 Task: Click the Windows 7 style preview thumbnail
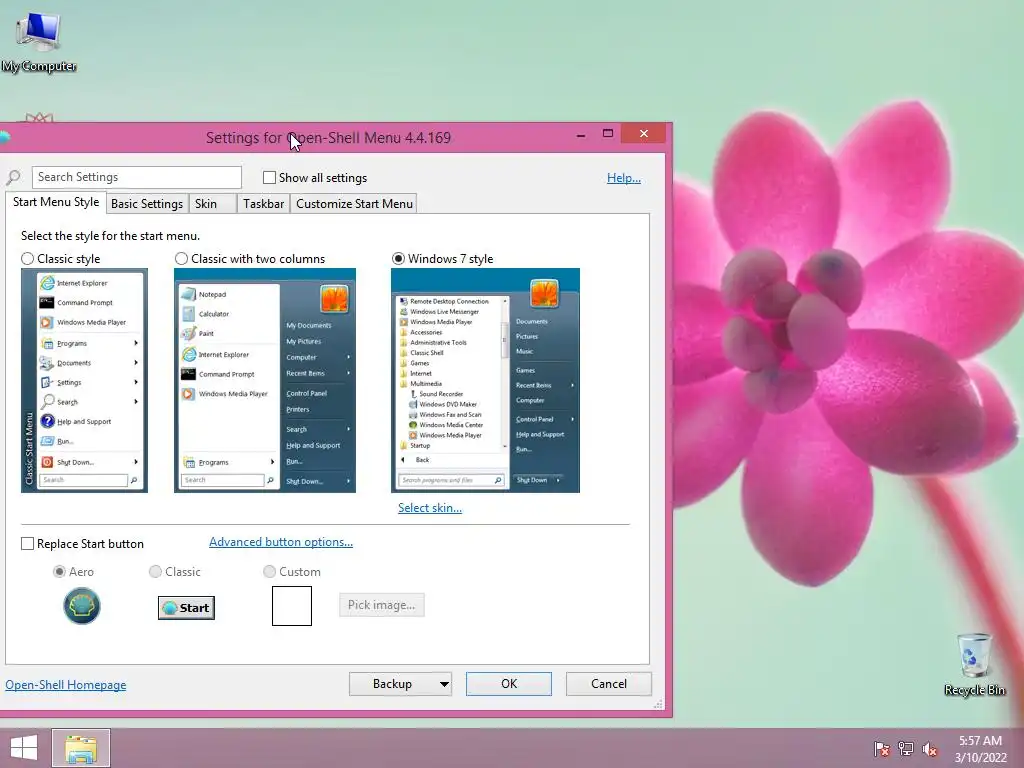pos(485,380)
